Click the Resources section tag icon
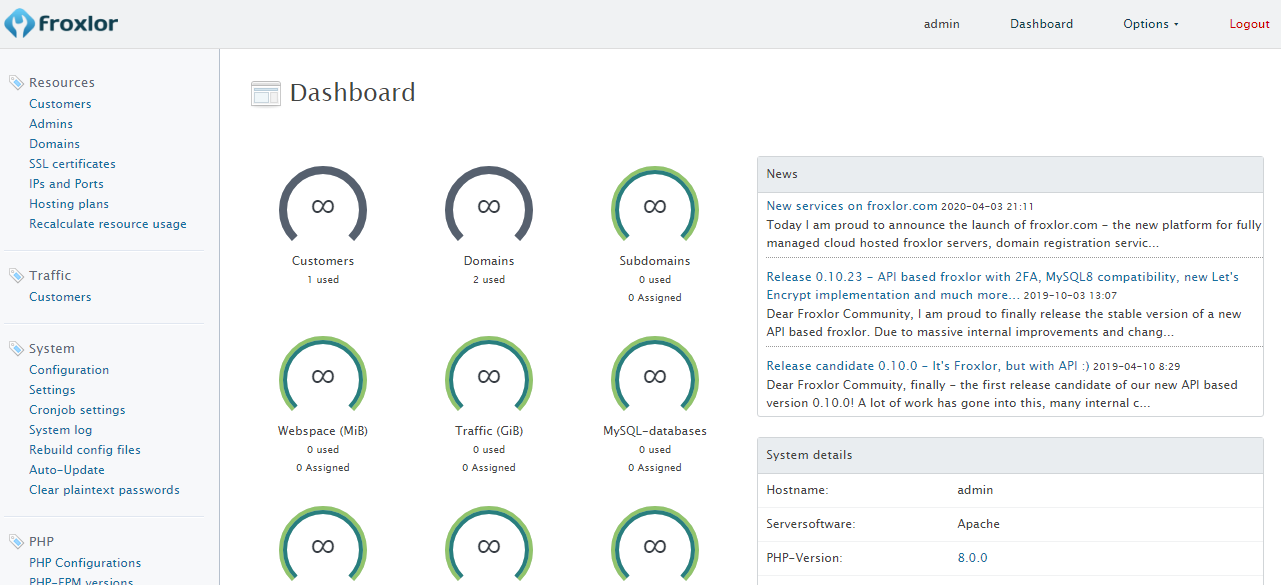The image size is (1281, 585). coord(16,83)
